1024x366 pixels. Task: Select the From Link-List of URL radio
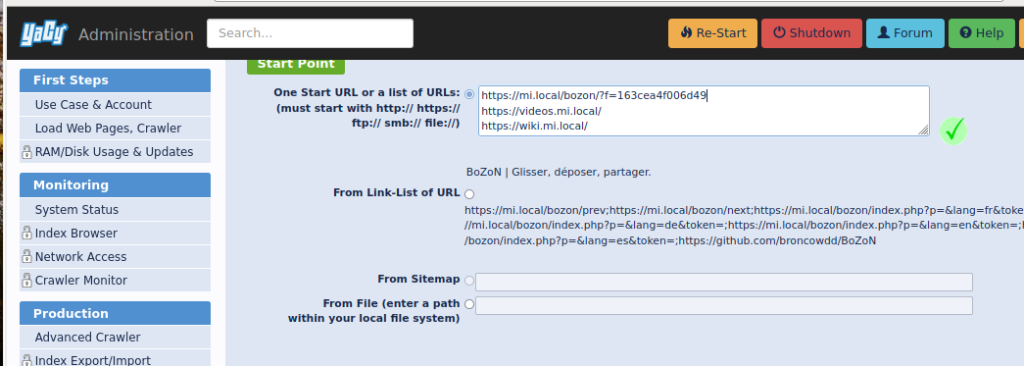[x=470, y=193]
